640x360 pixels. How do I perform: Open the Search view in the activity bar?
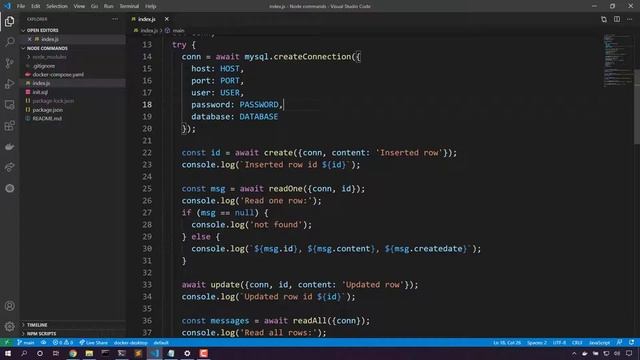10,42
